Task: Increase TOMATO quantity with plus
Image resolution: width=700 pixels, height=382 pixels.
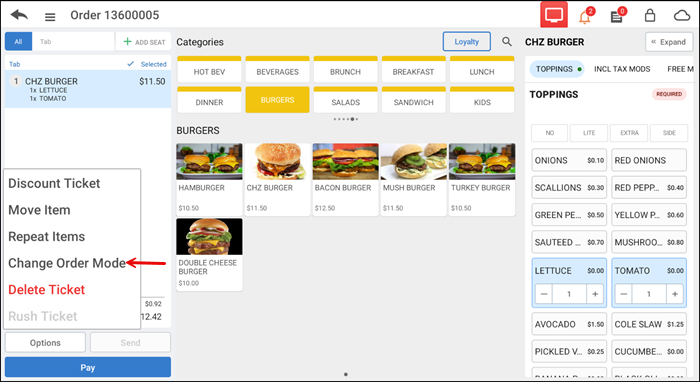Action: click(x=675, y=294)
